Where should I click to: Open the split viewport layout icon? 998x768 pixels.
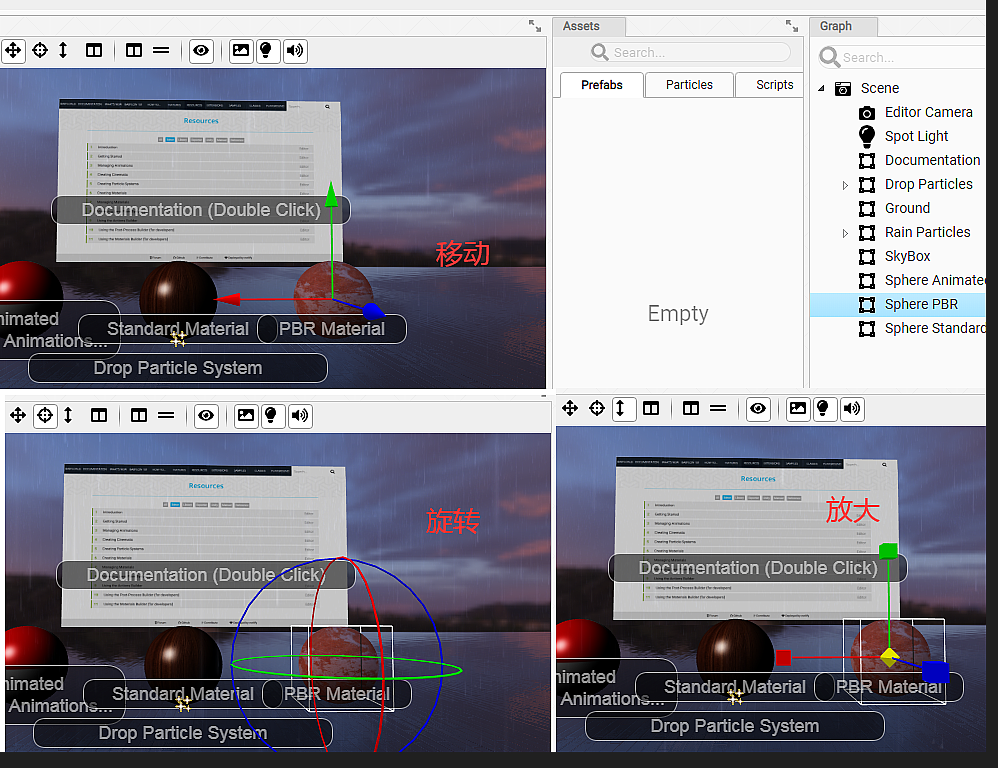94,51
